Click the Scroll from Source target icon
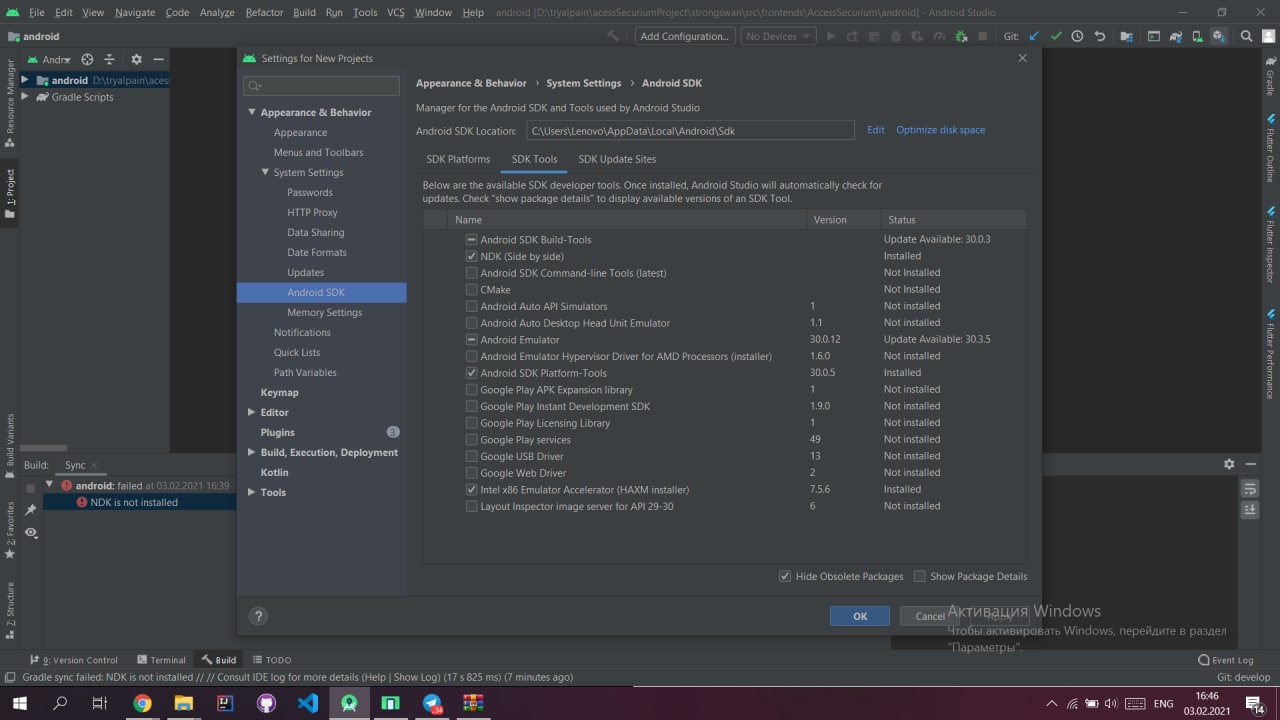Viewport: 1280px width, 720px height. [x=87, y=59]
